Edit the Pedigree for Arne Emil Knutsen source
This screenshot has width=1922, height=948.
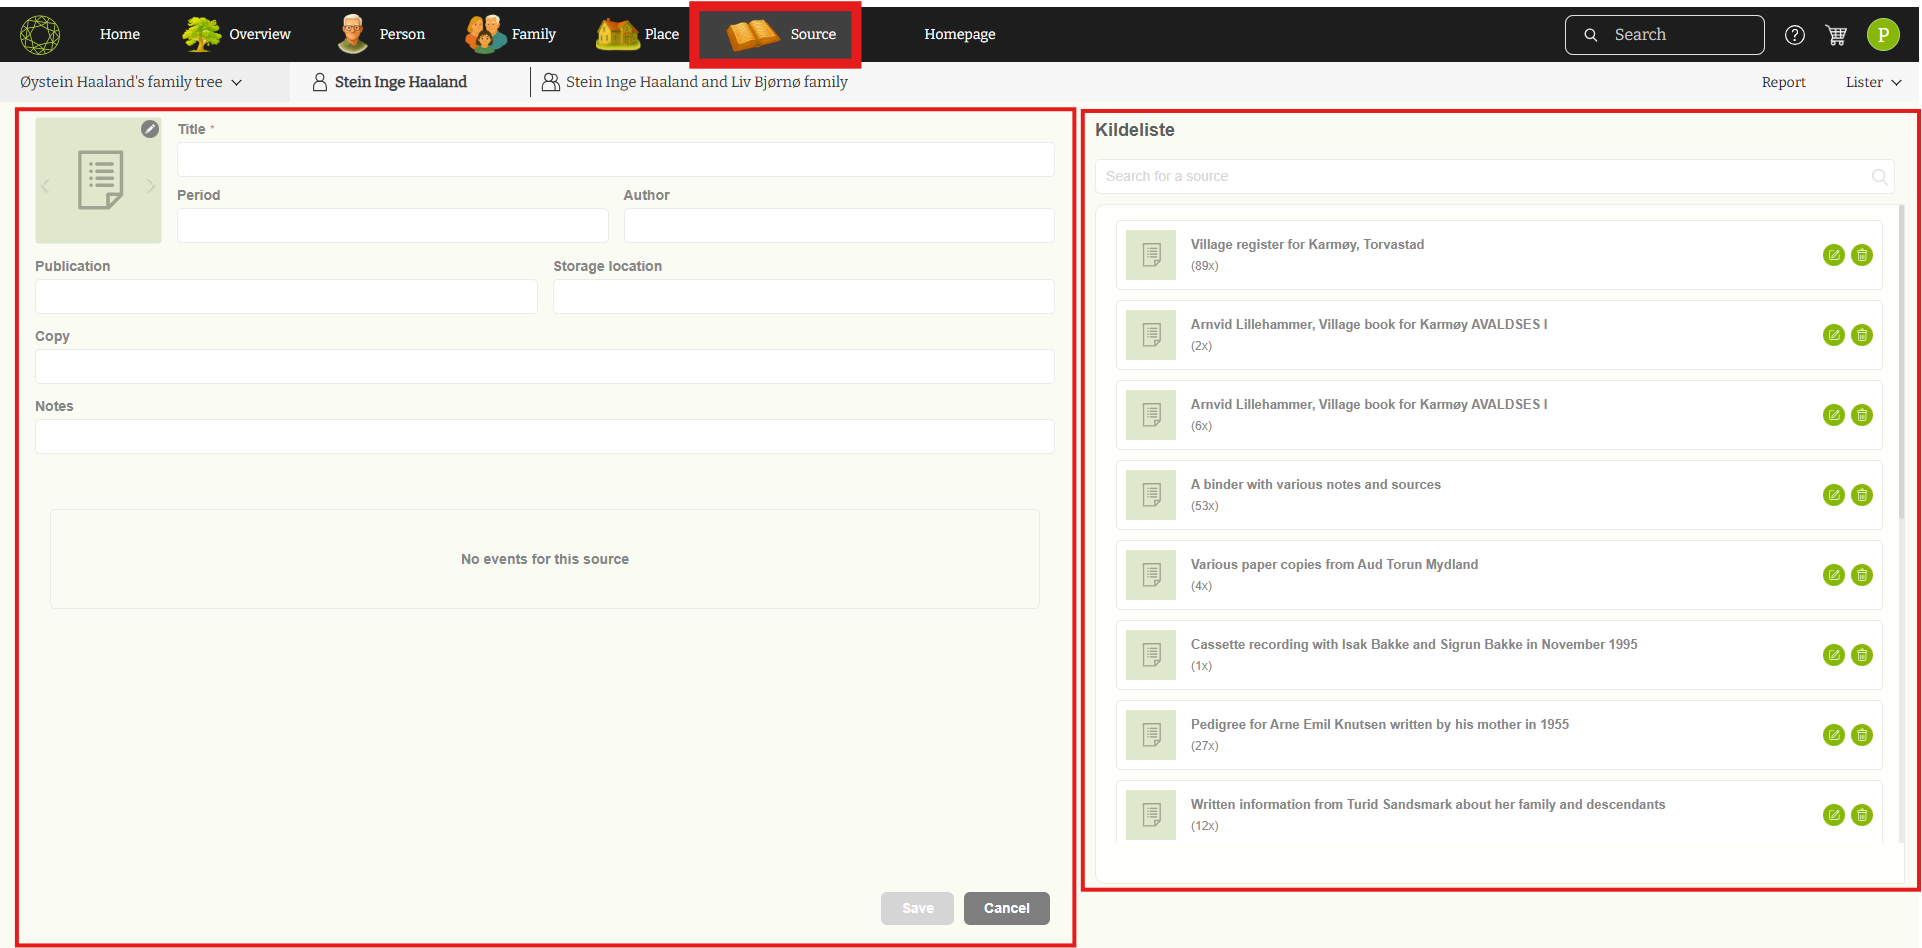tap(1833, 735)
